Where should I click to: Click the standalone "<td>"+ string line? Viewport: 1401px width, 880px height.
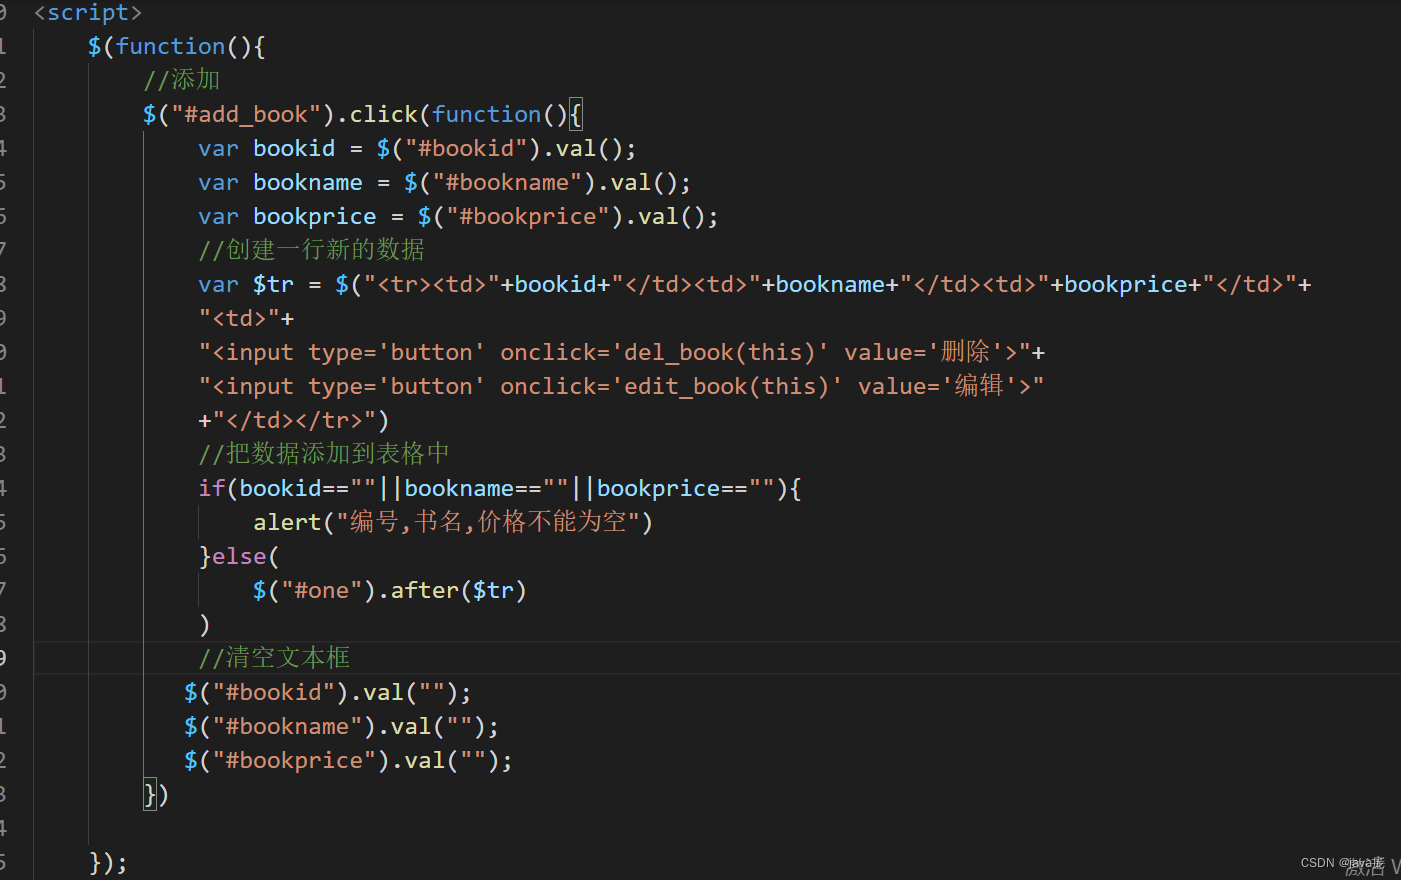click(x=246, y=318)
